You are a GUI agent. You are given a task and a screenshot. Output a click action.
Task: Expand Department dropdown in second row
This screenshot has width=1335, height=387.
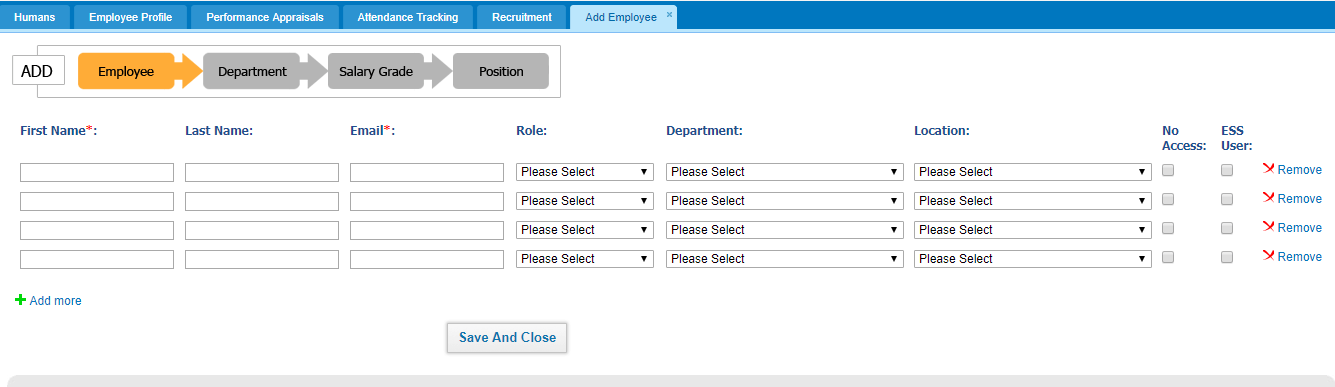(x=784, y=201)
